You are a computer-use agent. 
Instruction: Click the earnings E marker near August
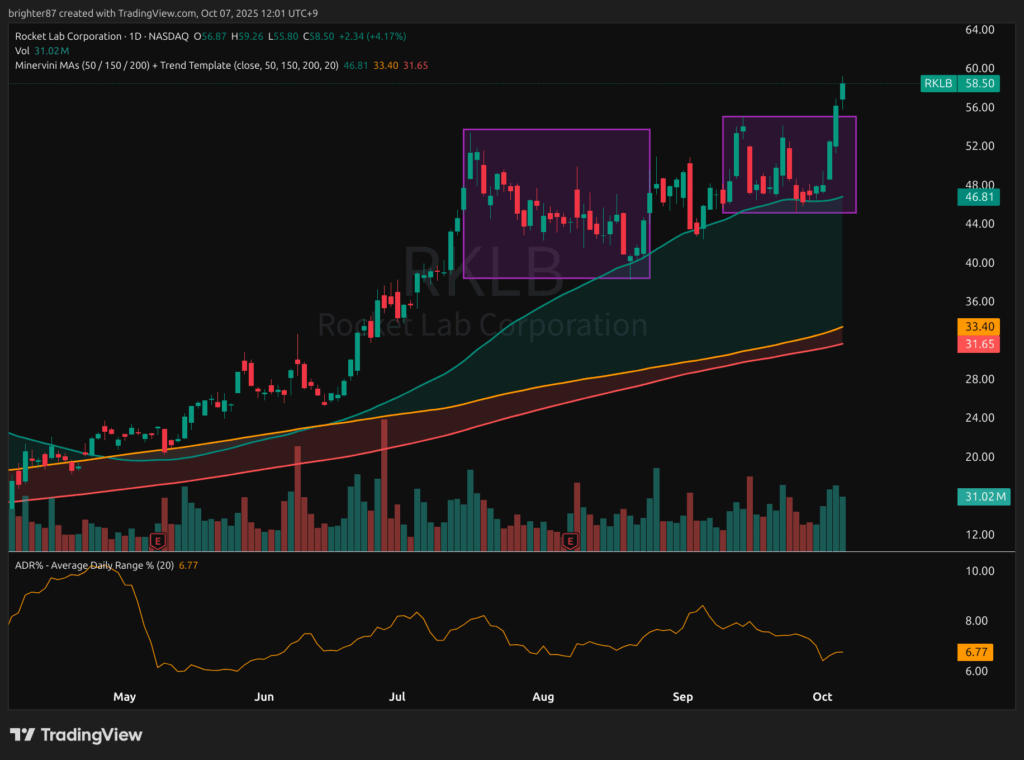(571, 541)
